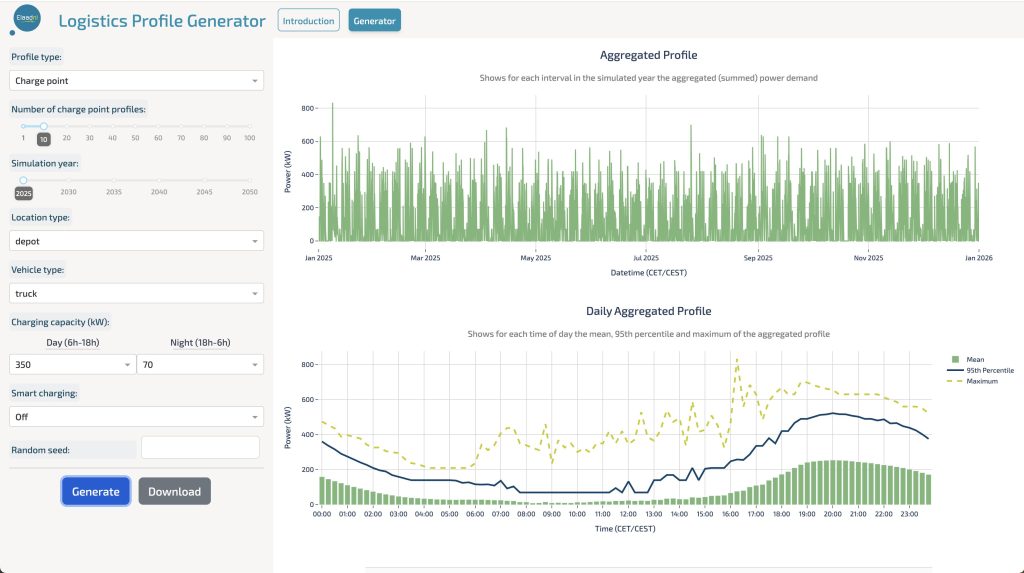Click the Random seed input field

pos(200,448)
